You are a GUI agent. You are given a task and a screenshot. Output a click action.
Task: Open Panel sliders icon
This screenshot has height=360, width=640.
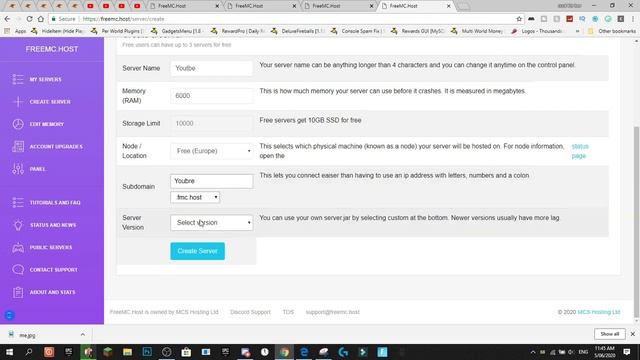point(18,169)
